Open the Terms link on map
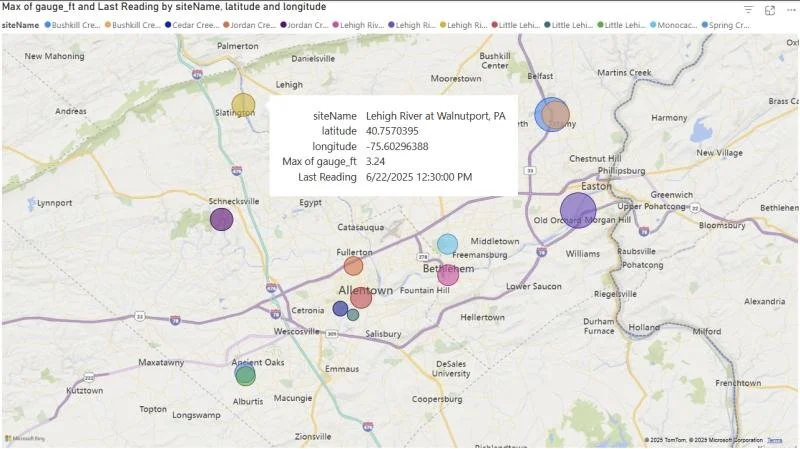Screen dimensions: 800x449 (x=774, y=440)
